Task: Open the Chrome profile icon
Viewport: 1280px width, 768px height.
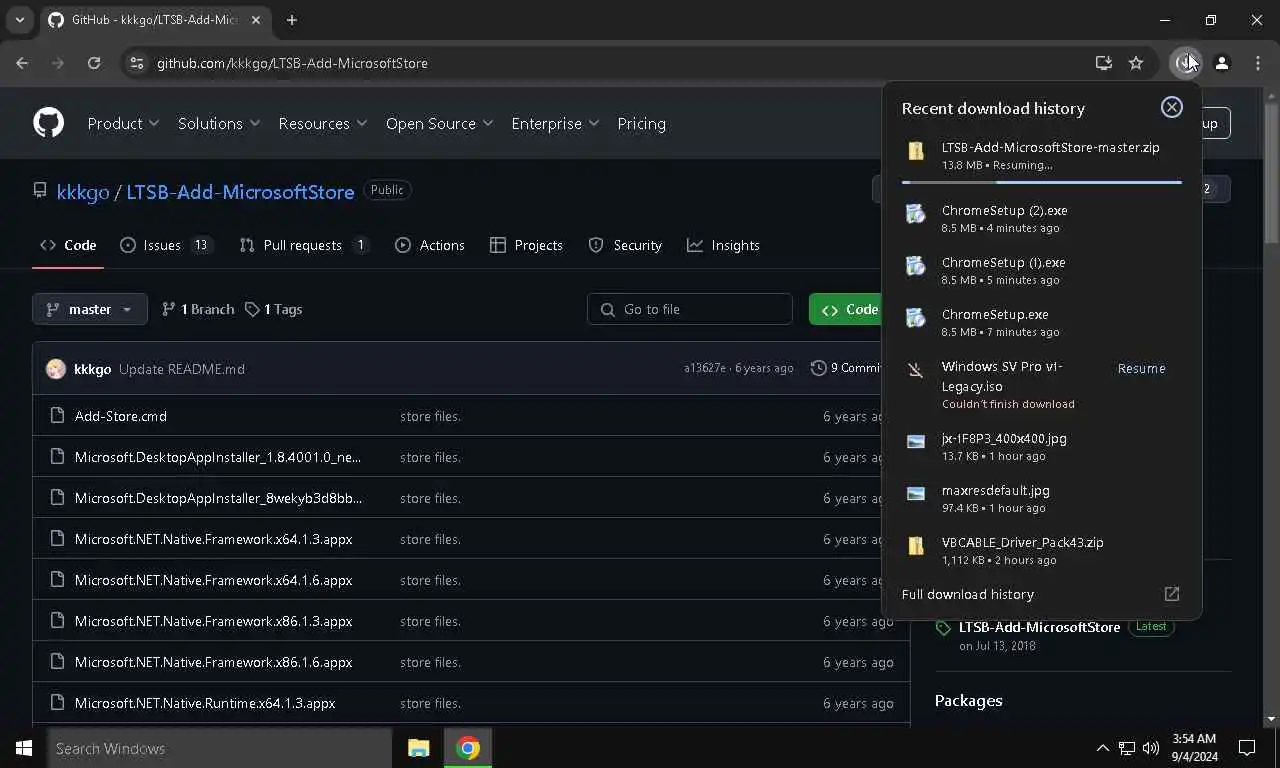Action: coord(1222,63)
